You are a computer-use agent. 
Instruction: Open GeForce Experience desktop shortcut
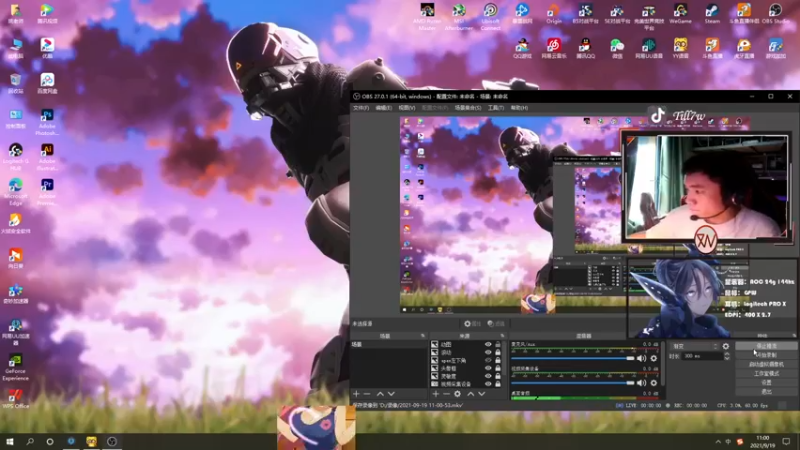[x=15, y=367]
